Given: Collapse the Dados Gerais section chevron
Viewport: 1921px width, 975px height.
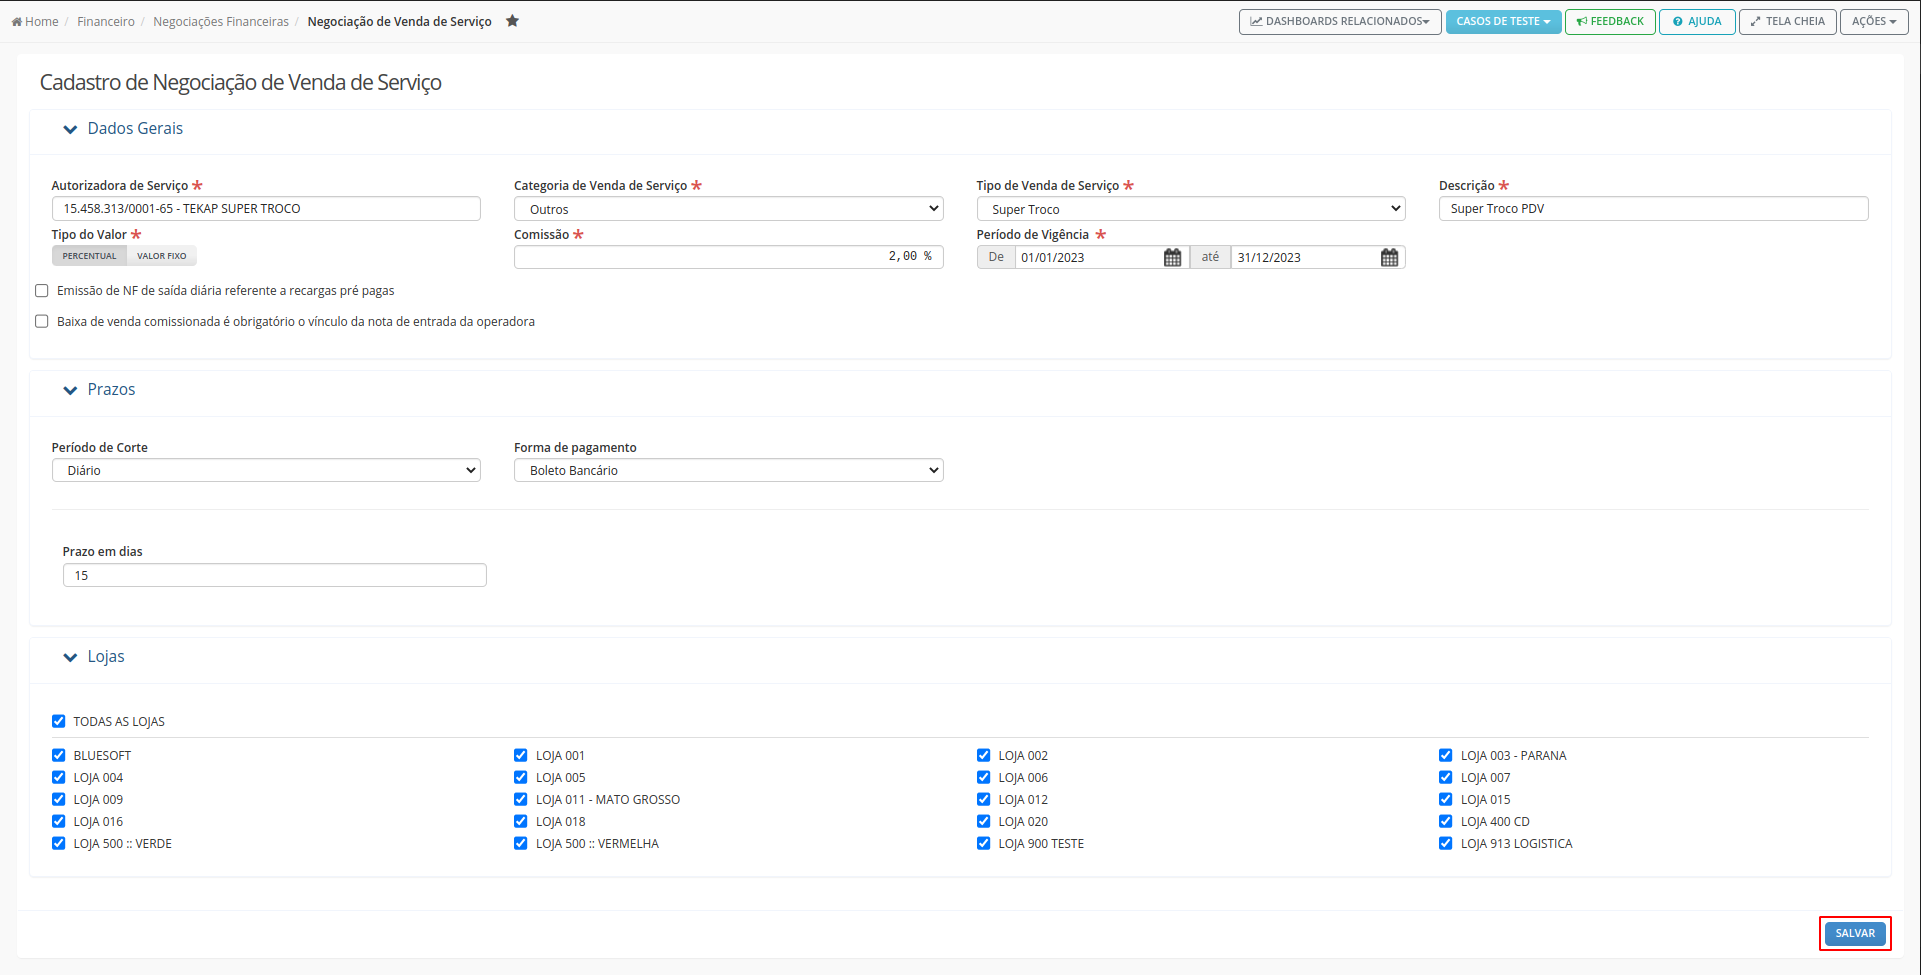Looking at the screenshot, I should 70,129.
